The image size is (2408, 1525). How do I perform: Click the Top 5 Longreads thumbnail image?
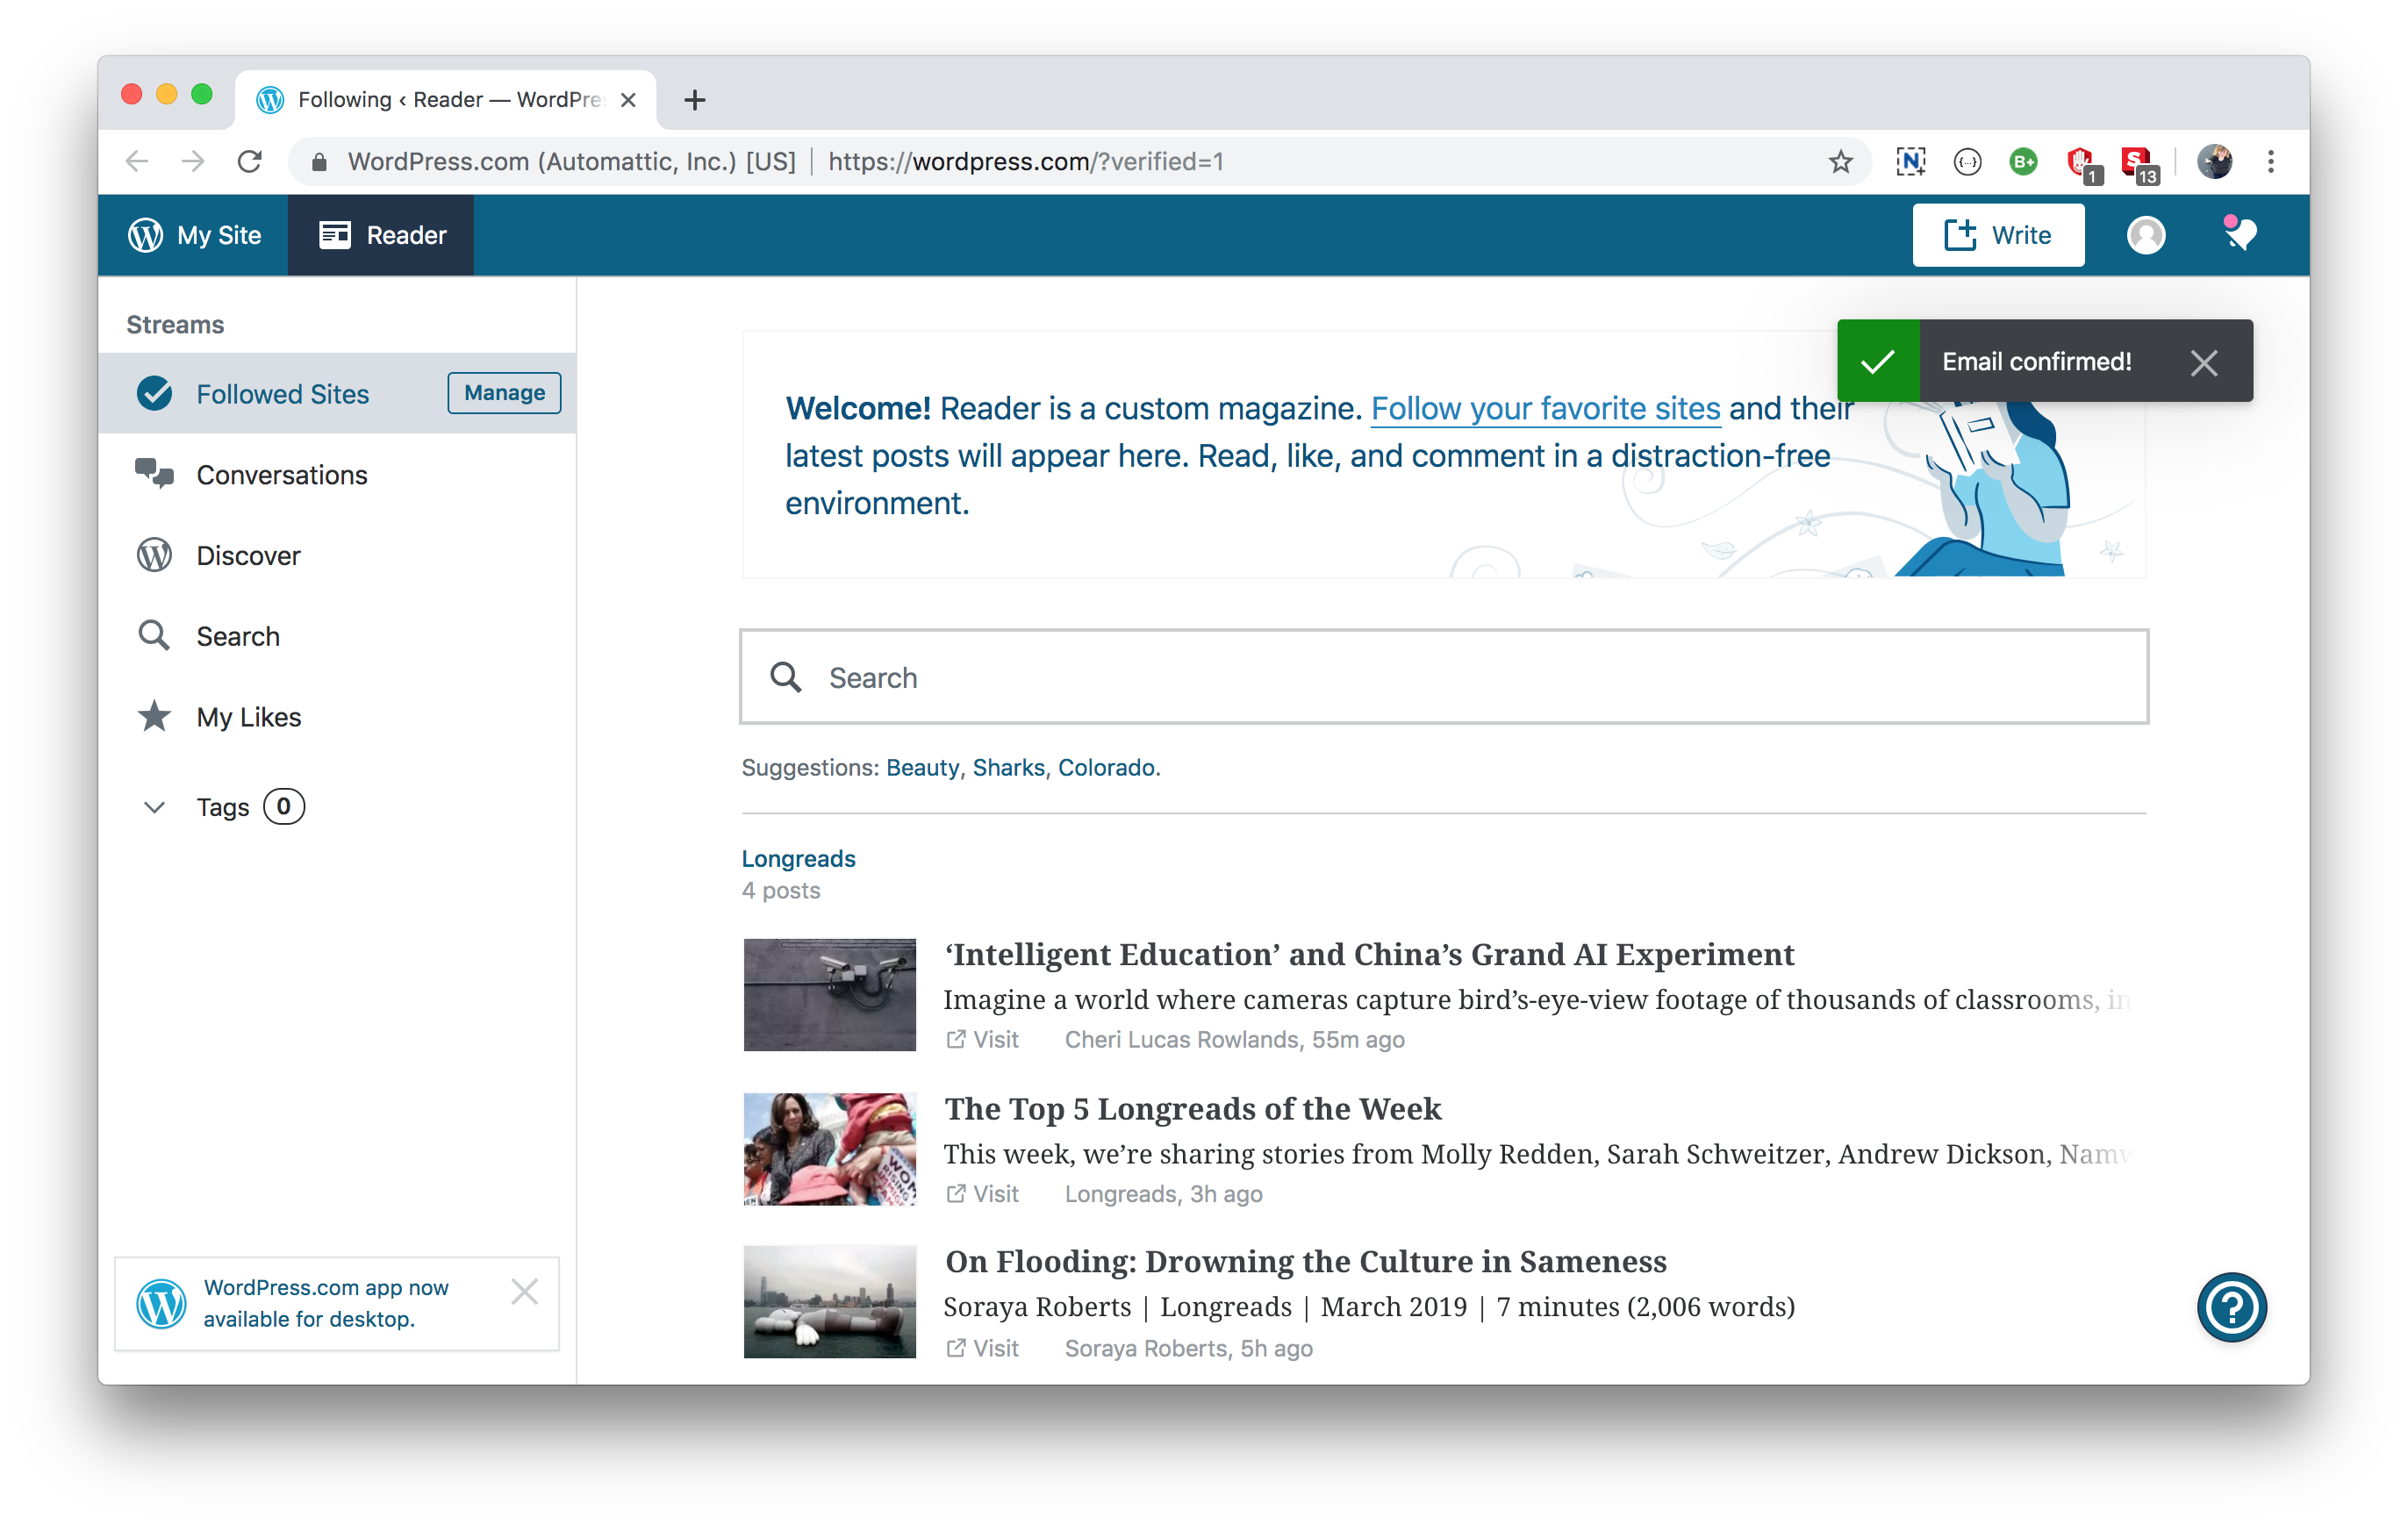(829, 1149)
